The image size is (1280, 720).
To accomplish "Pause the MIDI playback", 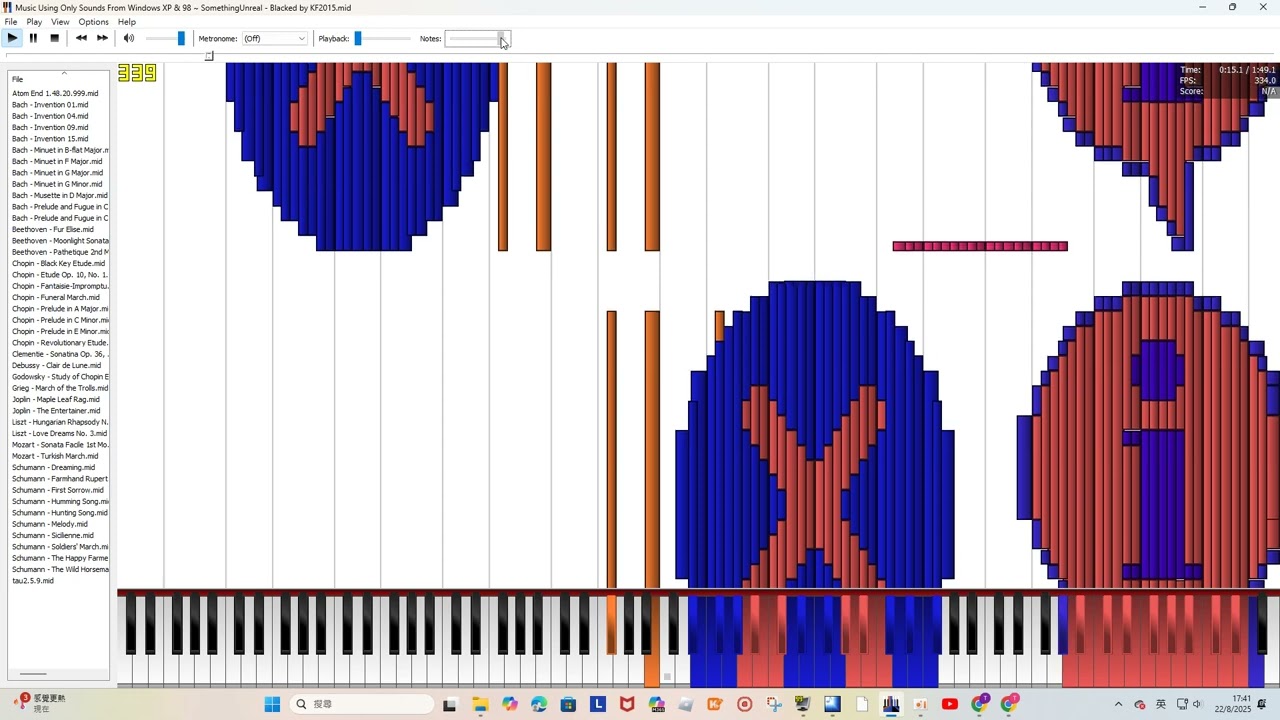I will pos(33,38).
